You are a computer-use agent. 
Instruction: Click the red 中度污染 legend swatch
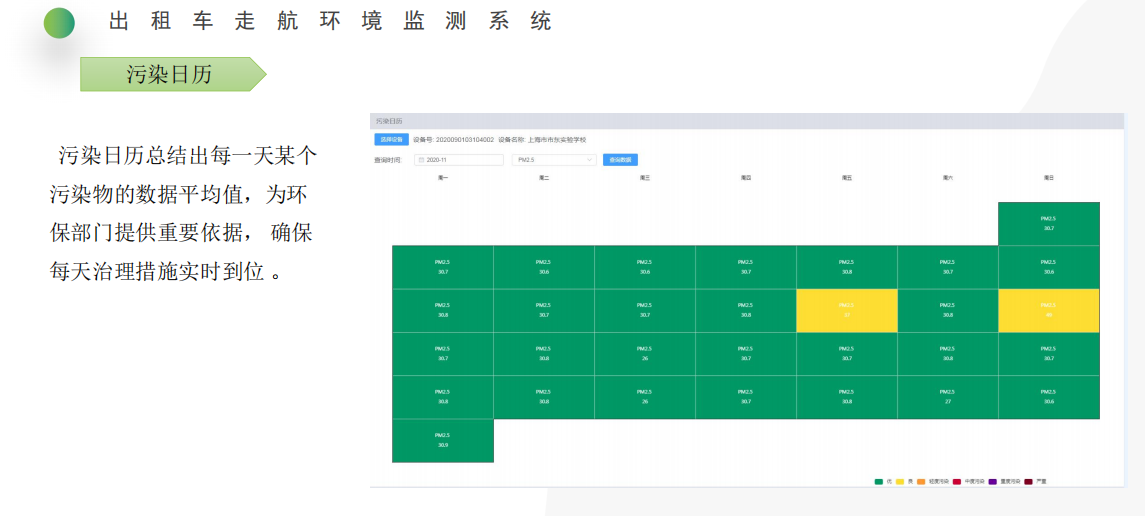957,482
